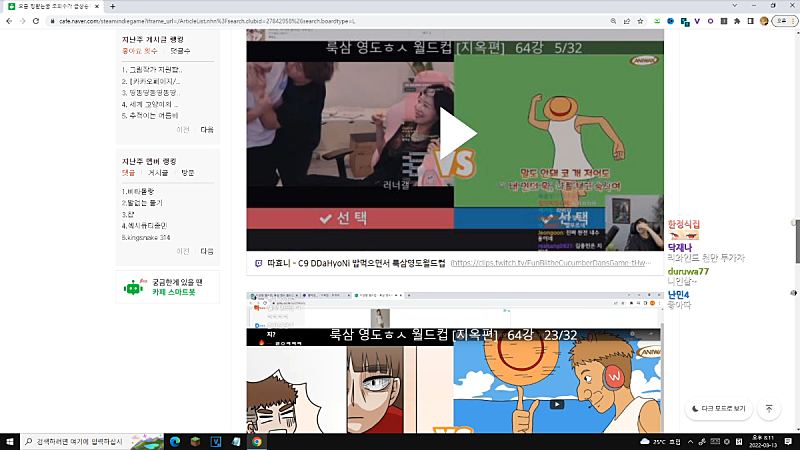Open ranked post 1 그림작가 지원합
The width and height of the screenshot is (800, 450).
[x=152, y=70]
